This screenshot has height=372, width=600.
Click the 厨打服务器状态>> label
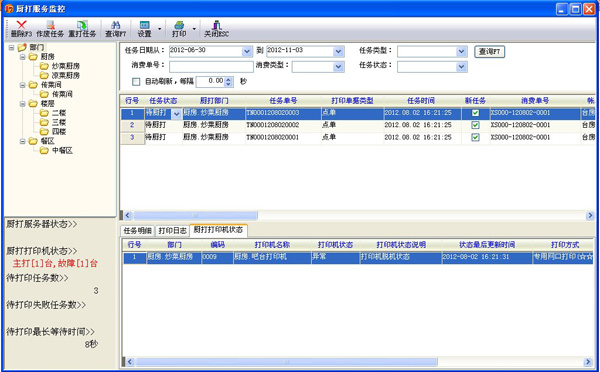pos(41,224)
